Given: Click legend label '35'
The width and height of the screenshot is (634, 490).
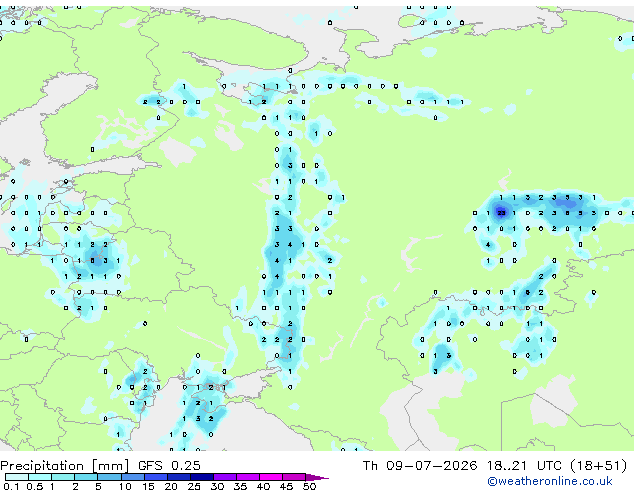Looking at the screenshot, I should click(240, 486).
